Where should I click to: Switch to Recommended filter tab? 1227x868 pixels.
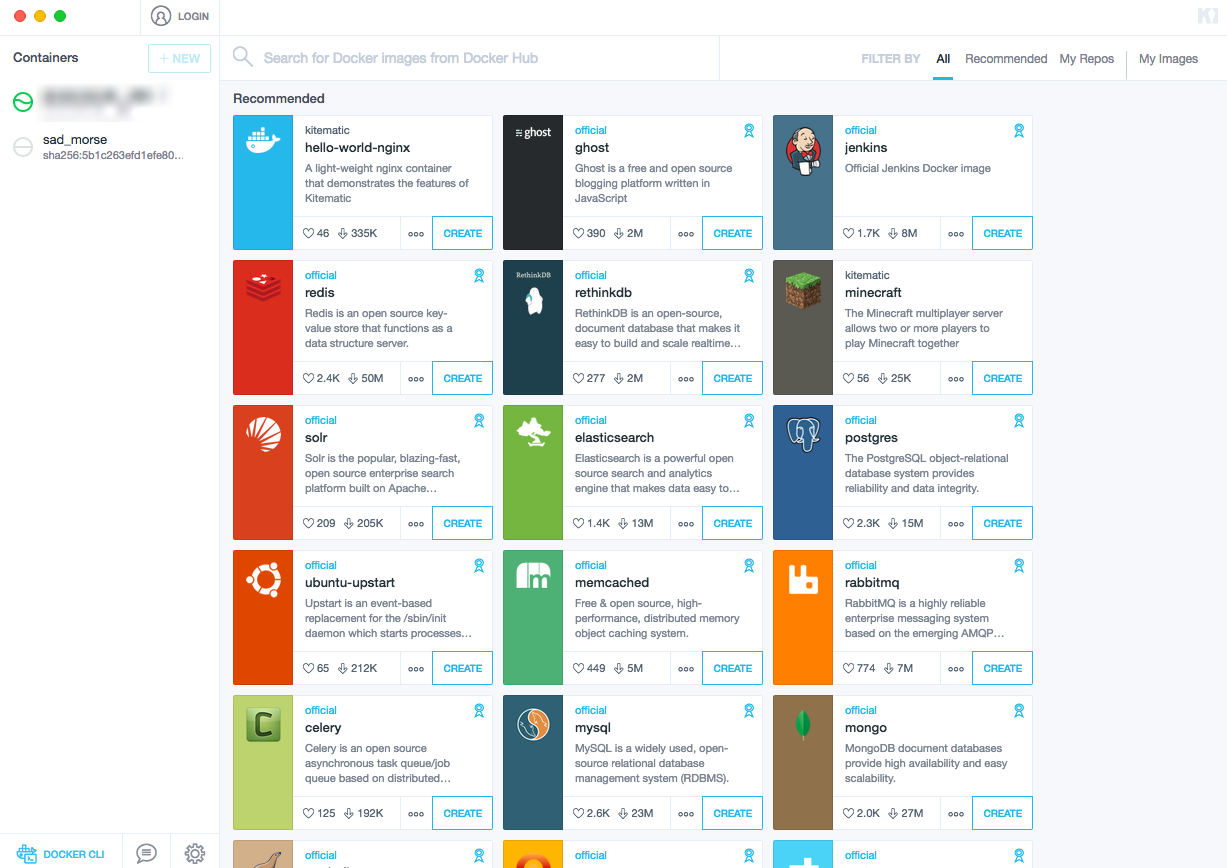tap(1006, 59)
